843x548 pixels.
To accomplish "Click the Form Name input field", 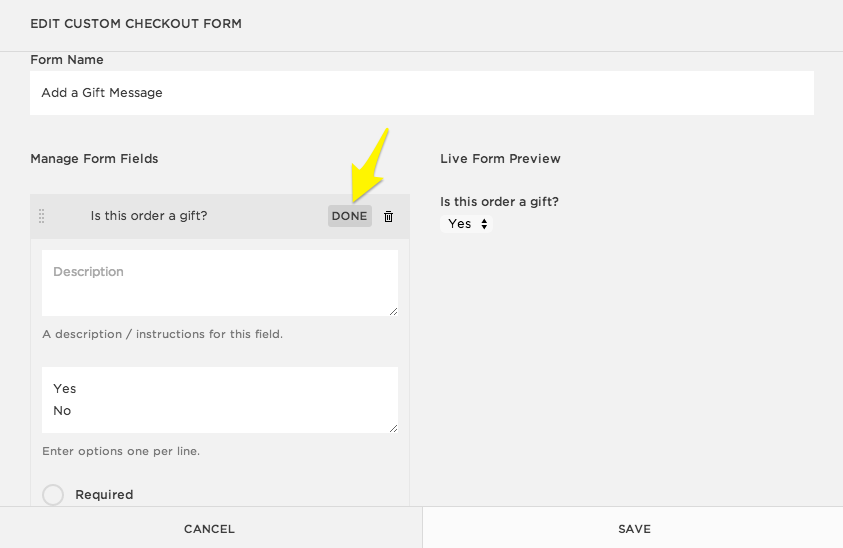I will [x=421, y=93].
